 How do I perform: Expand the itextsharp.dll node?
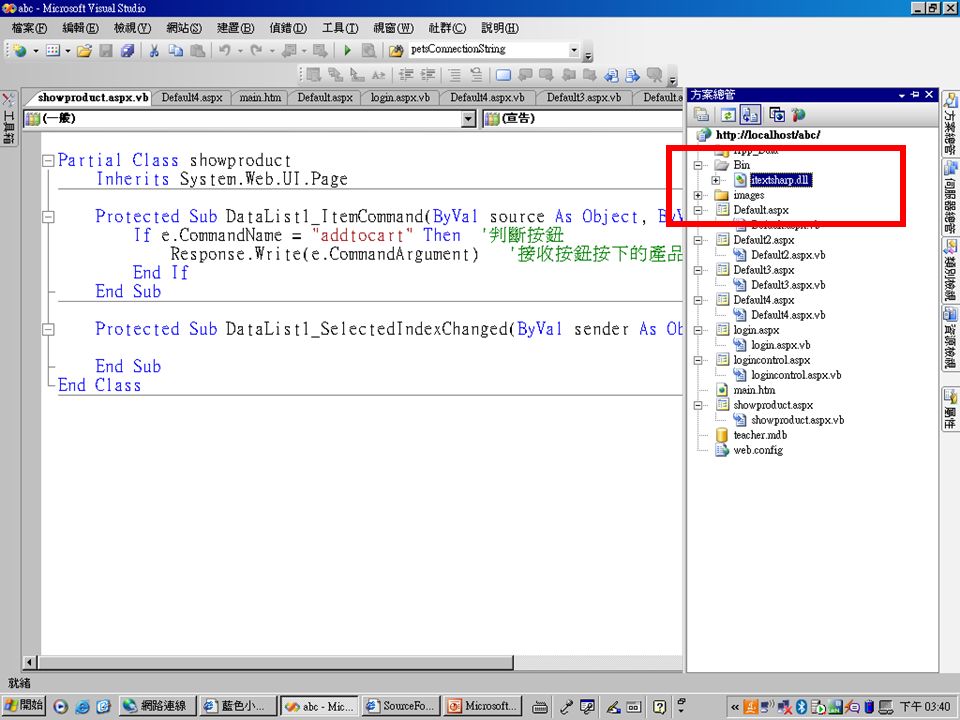tap(715, 181)
